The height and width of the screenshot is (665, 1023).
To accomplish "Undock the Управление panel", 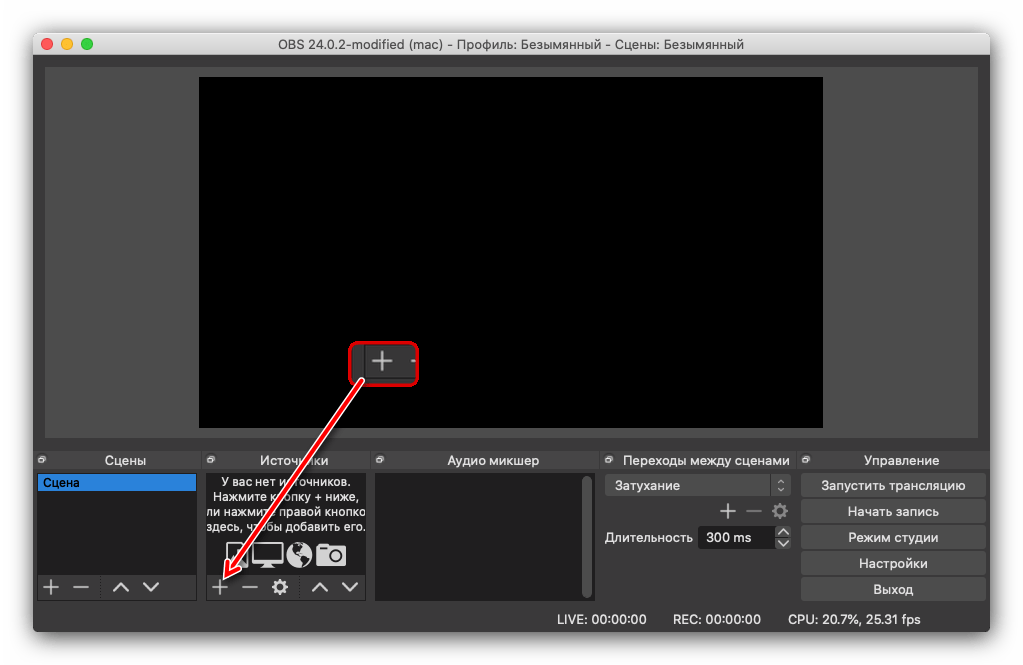I will click(x=806, y=460).
